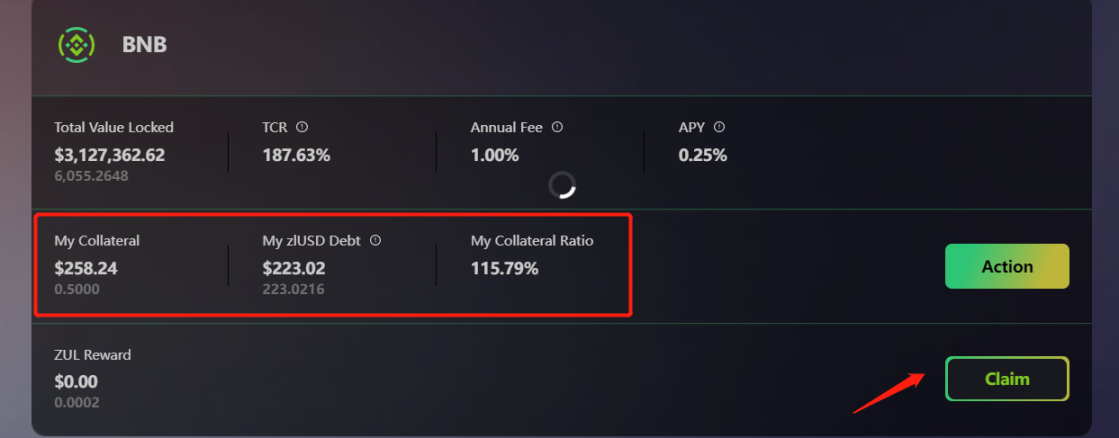This screenshot has height=438, width=1119.
Task: Click the BNB coin logo icon
Action: 76,45
